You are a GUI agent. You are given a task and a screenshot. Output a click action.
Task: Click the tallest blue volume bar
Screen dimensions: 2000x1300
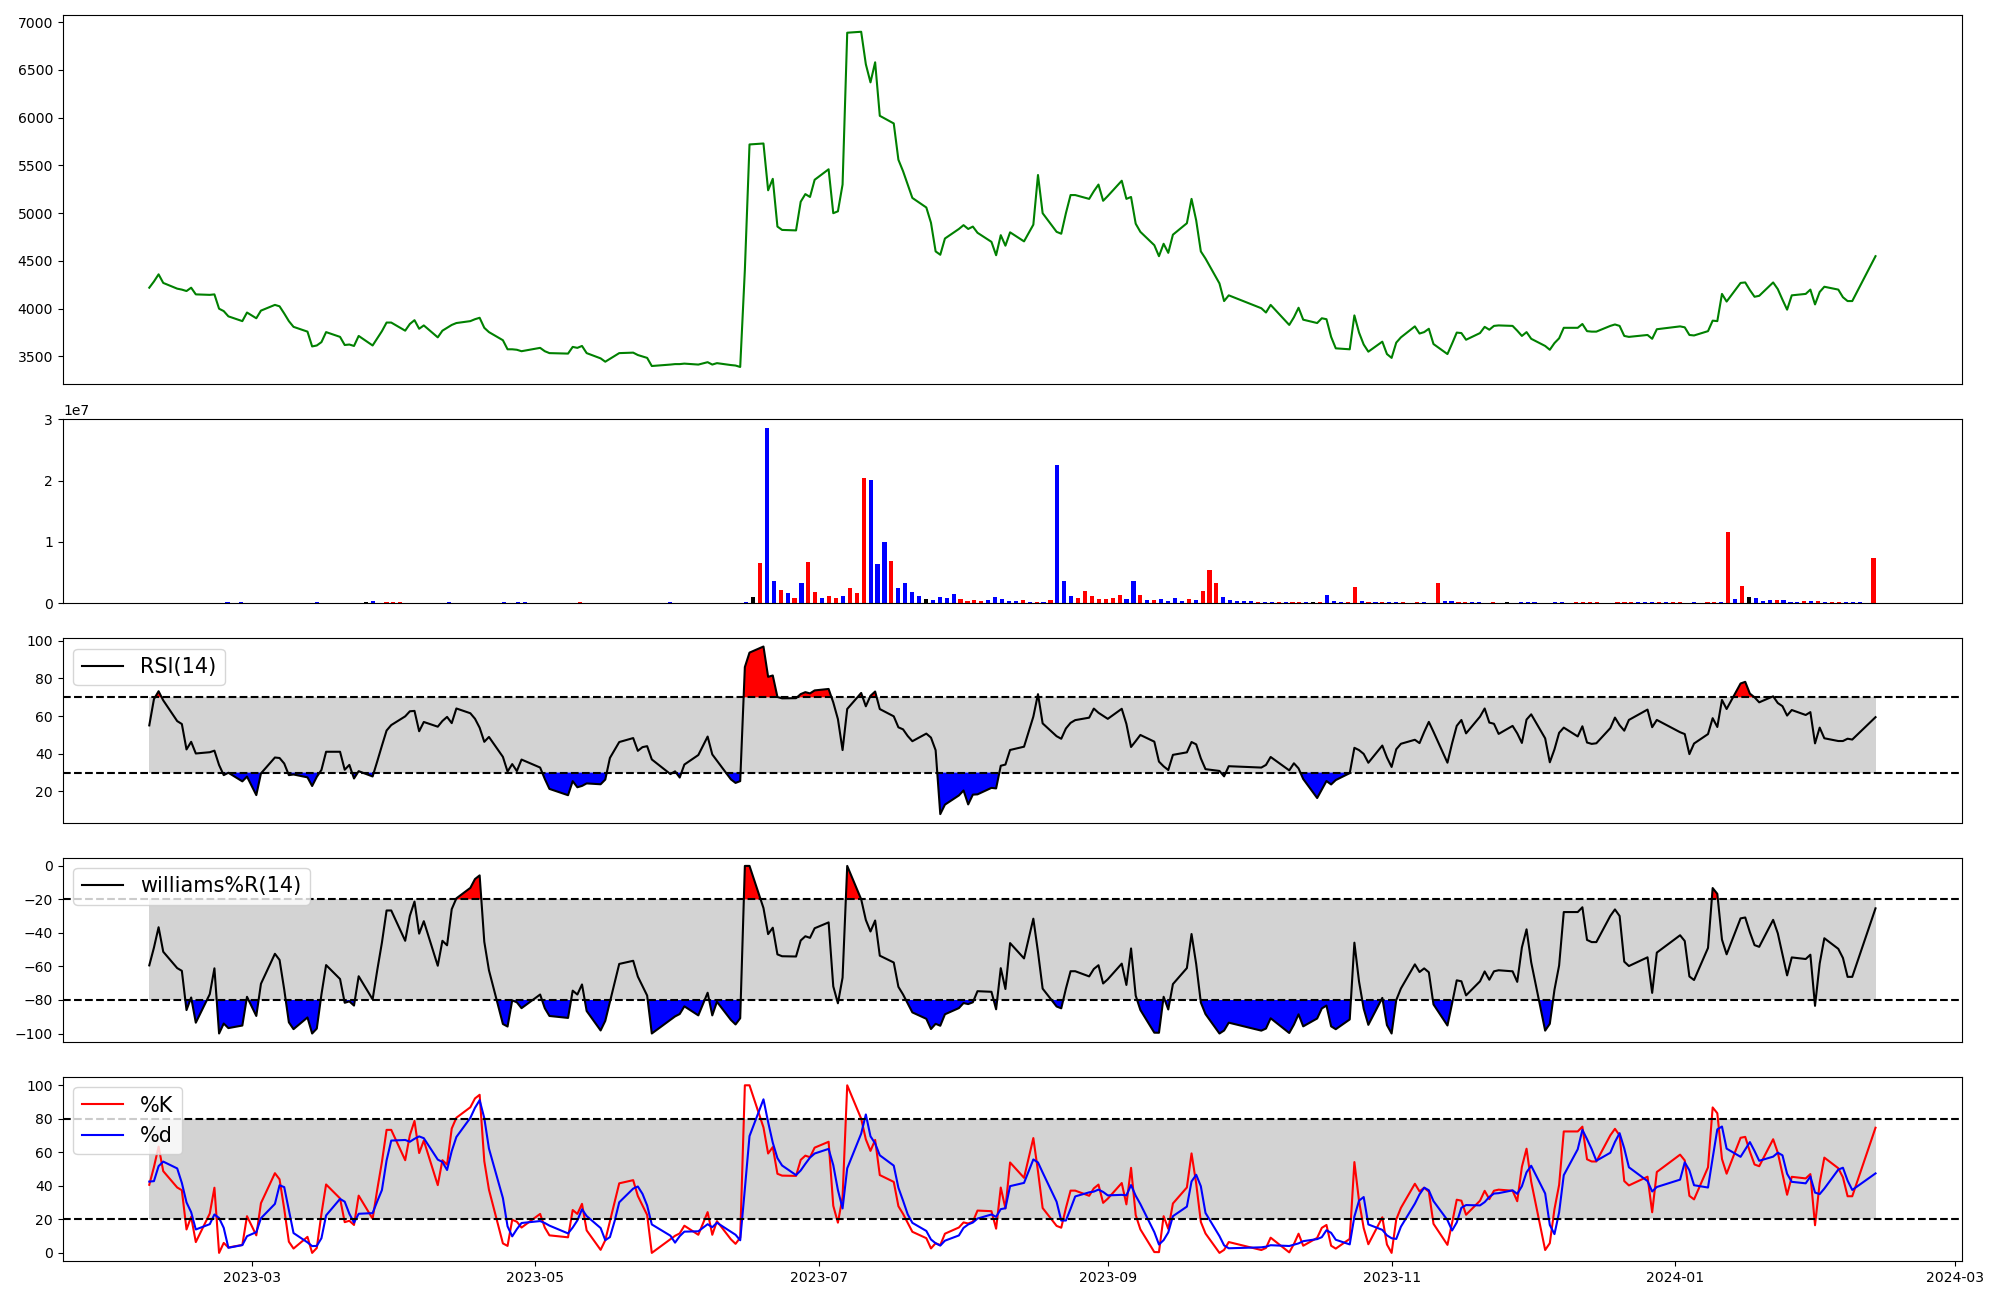767,515
